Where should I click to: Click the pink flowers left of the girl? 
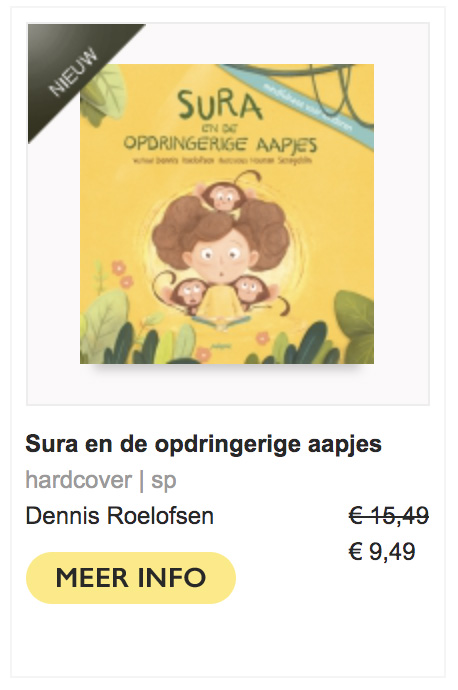click(x=122, y=274)
